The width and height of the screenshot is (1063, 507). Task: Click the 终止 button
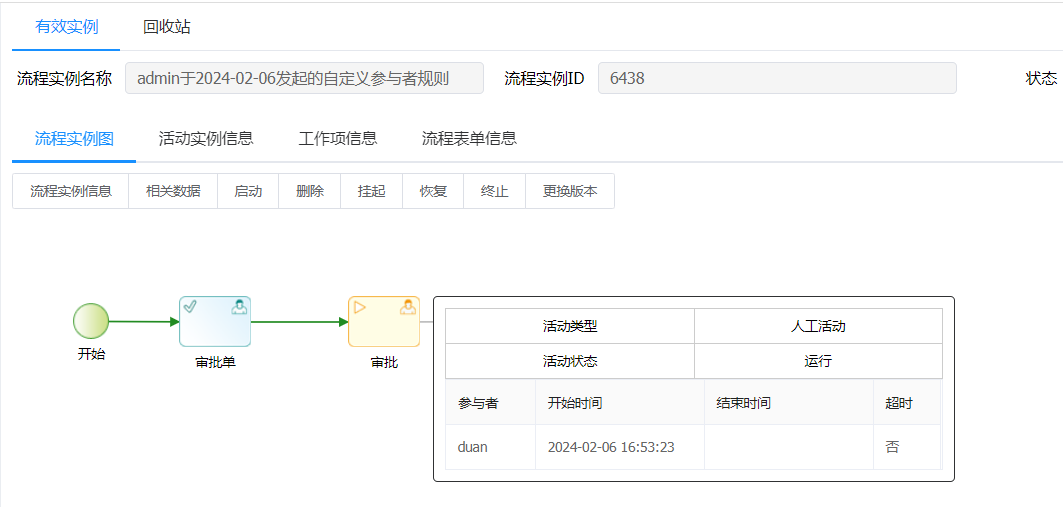click(x=494, y=191)
